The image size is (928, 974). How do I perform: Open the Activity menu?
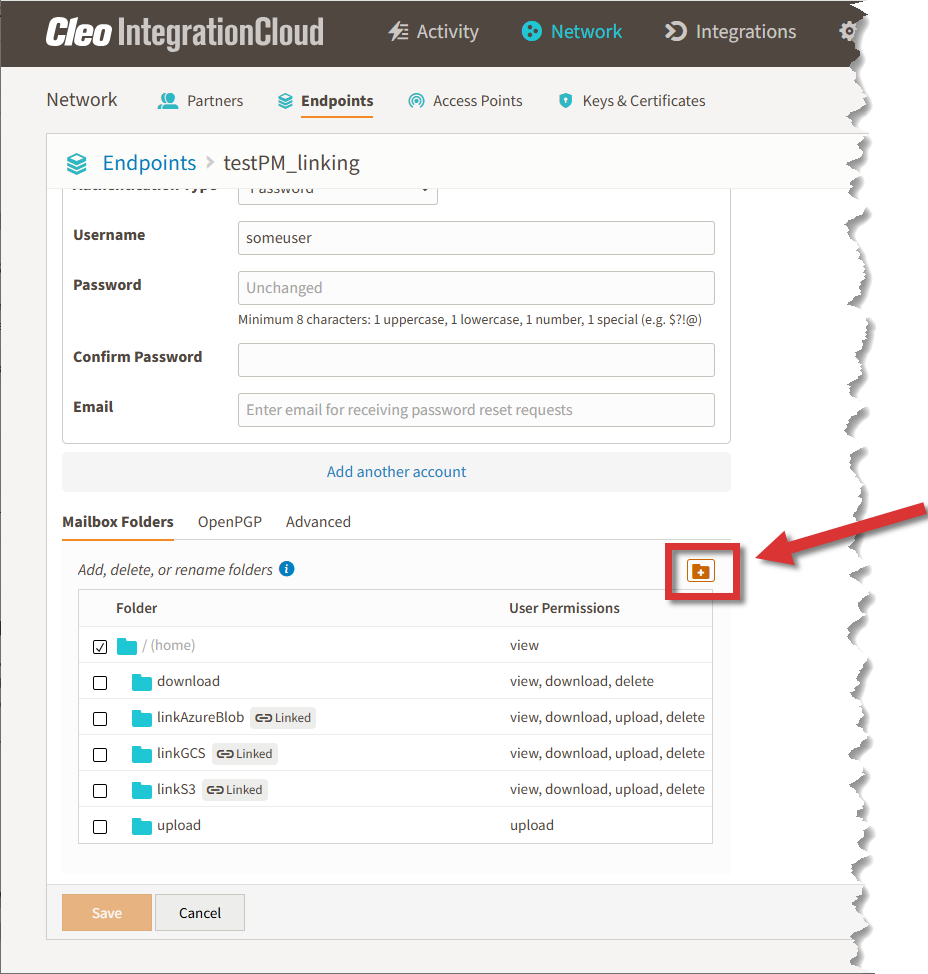tap(434, 32)
